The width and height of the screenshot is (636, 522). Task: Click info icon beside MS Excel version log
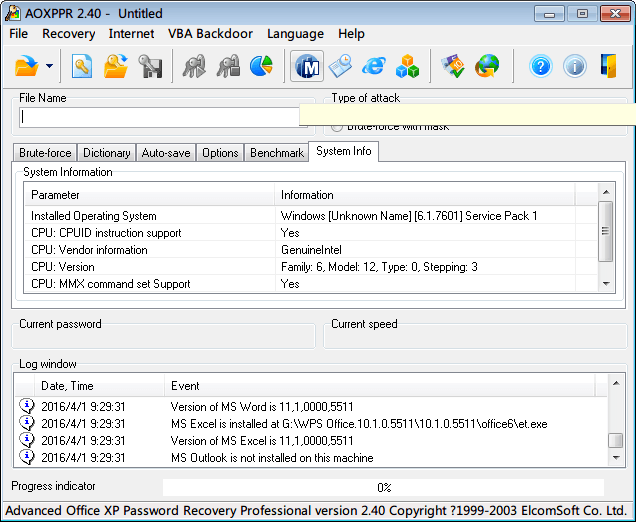[27, 440]
